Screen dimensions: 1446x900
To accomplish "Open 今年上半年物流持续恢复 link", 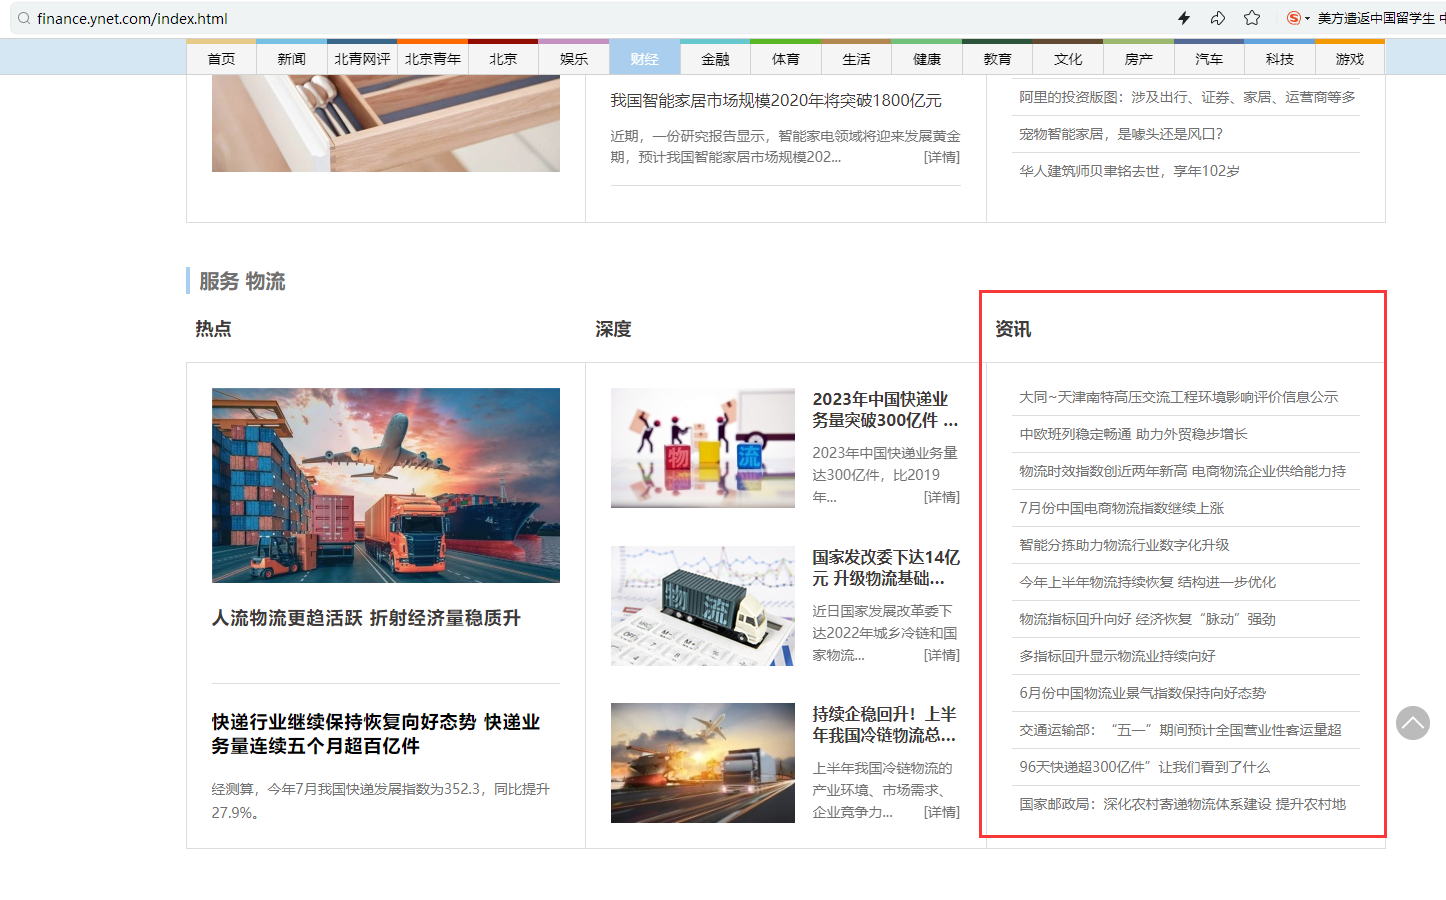I will (x=1147, y=582).
